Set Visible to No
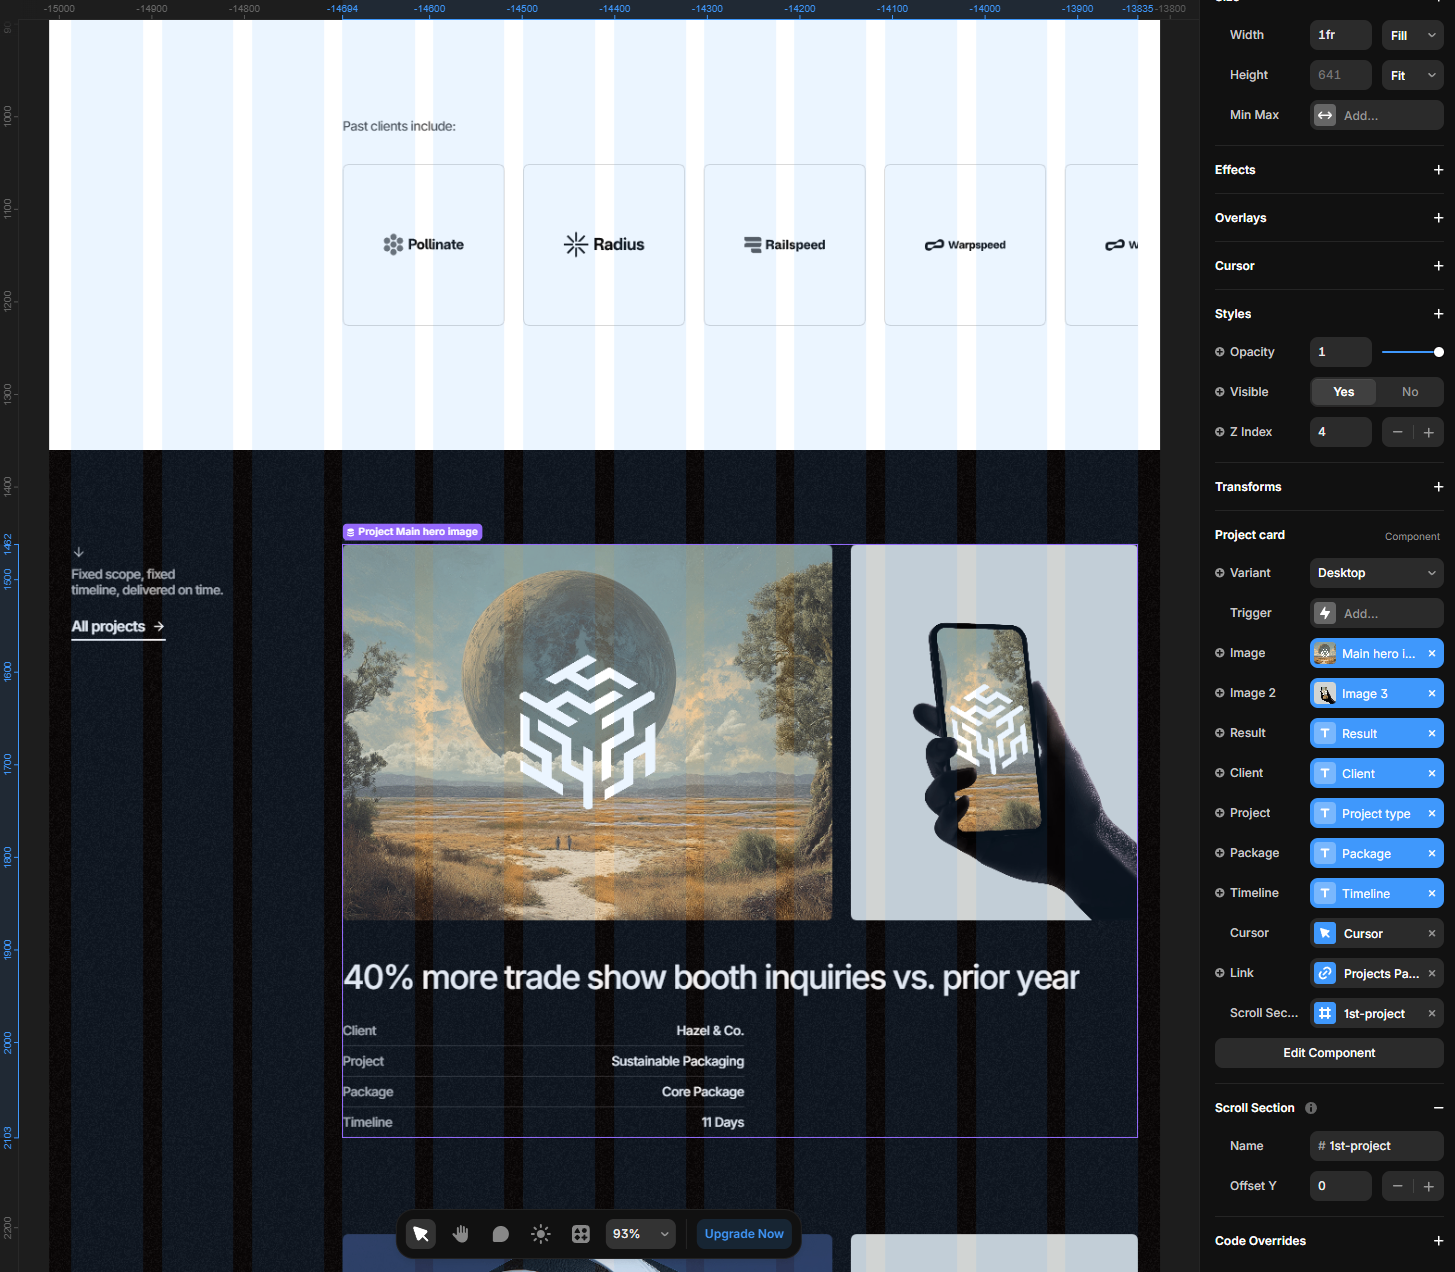 [1409, 392]
